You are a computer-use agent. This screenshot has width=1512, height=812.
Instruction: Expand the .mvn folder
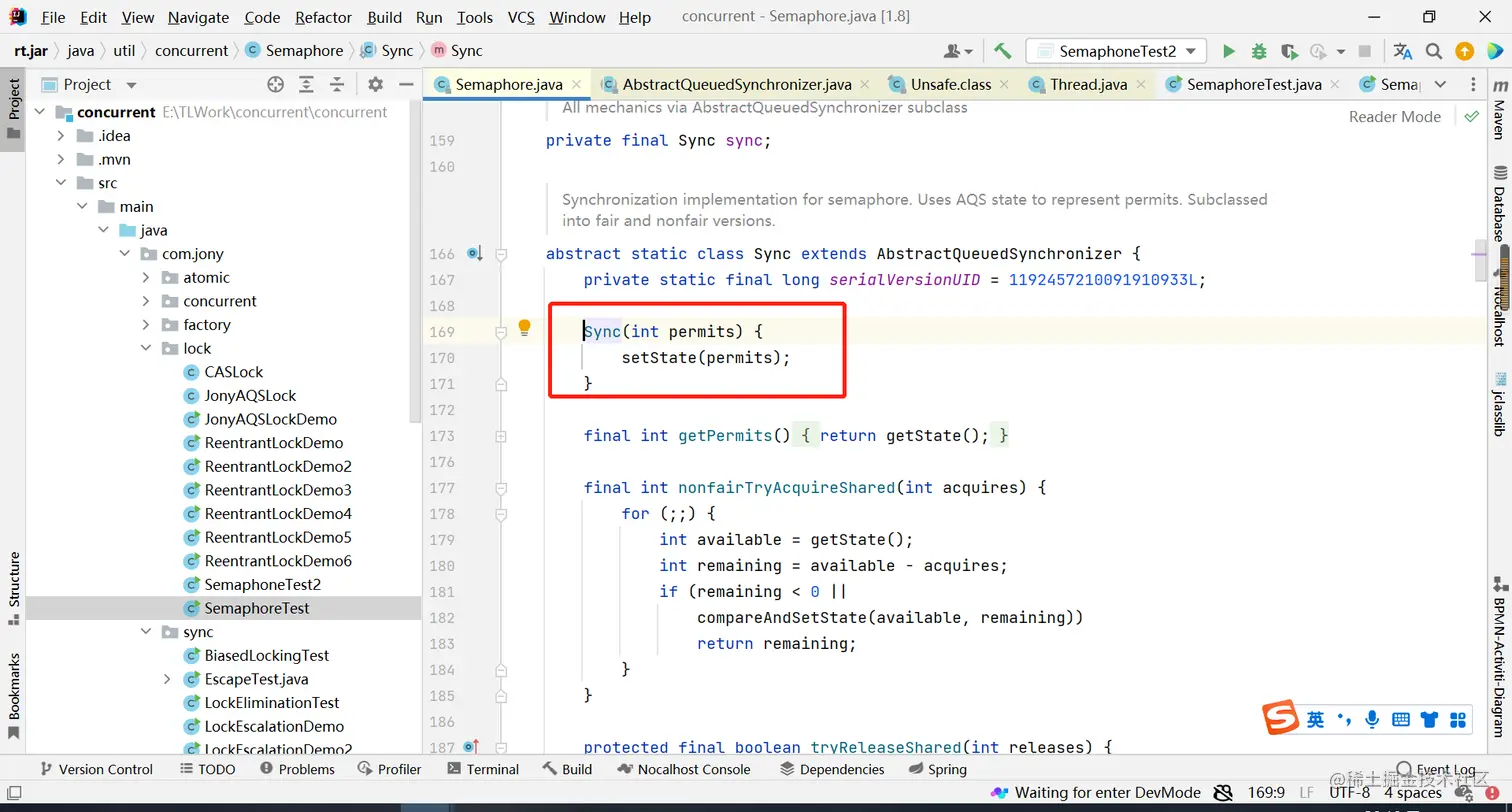click(60, 160)
